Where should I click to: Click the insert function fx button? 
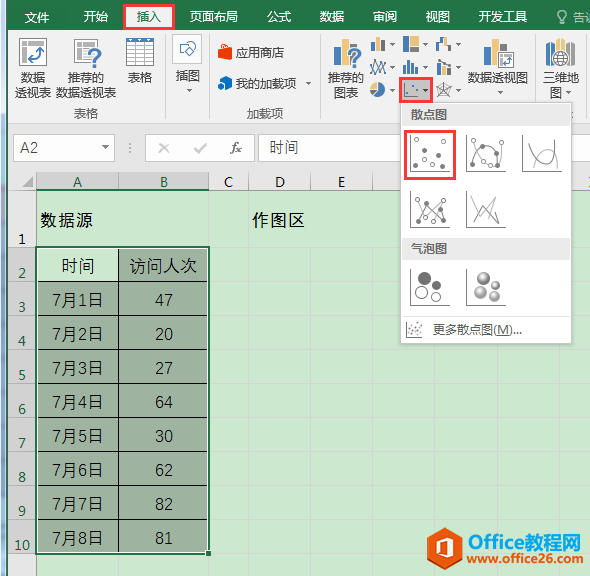point(236,148)
